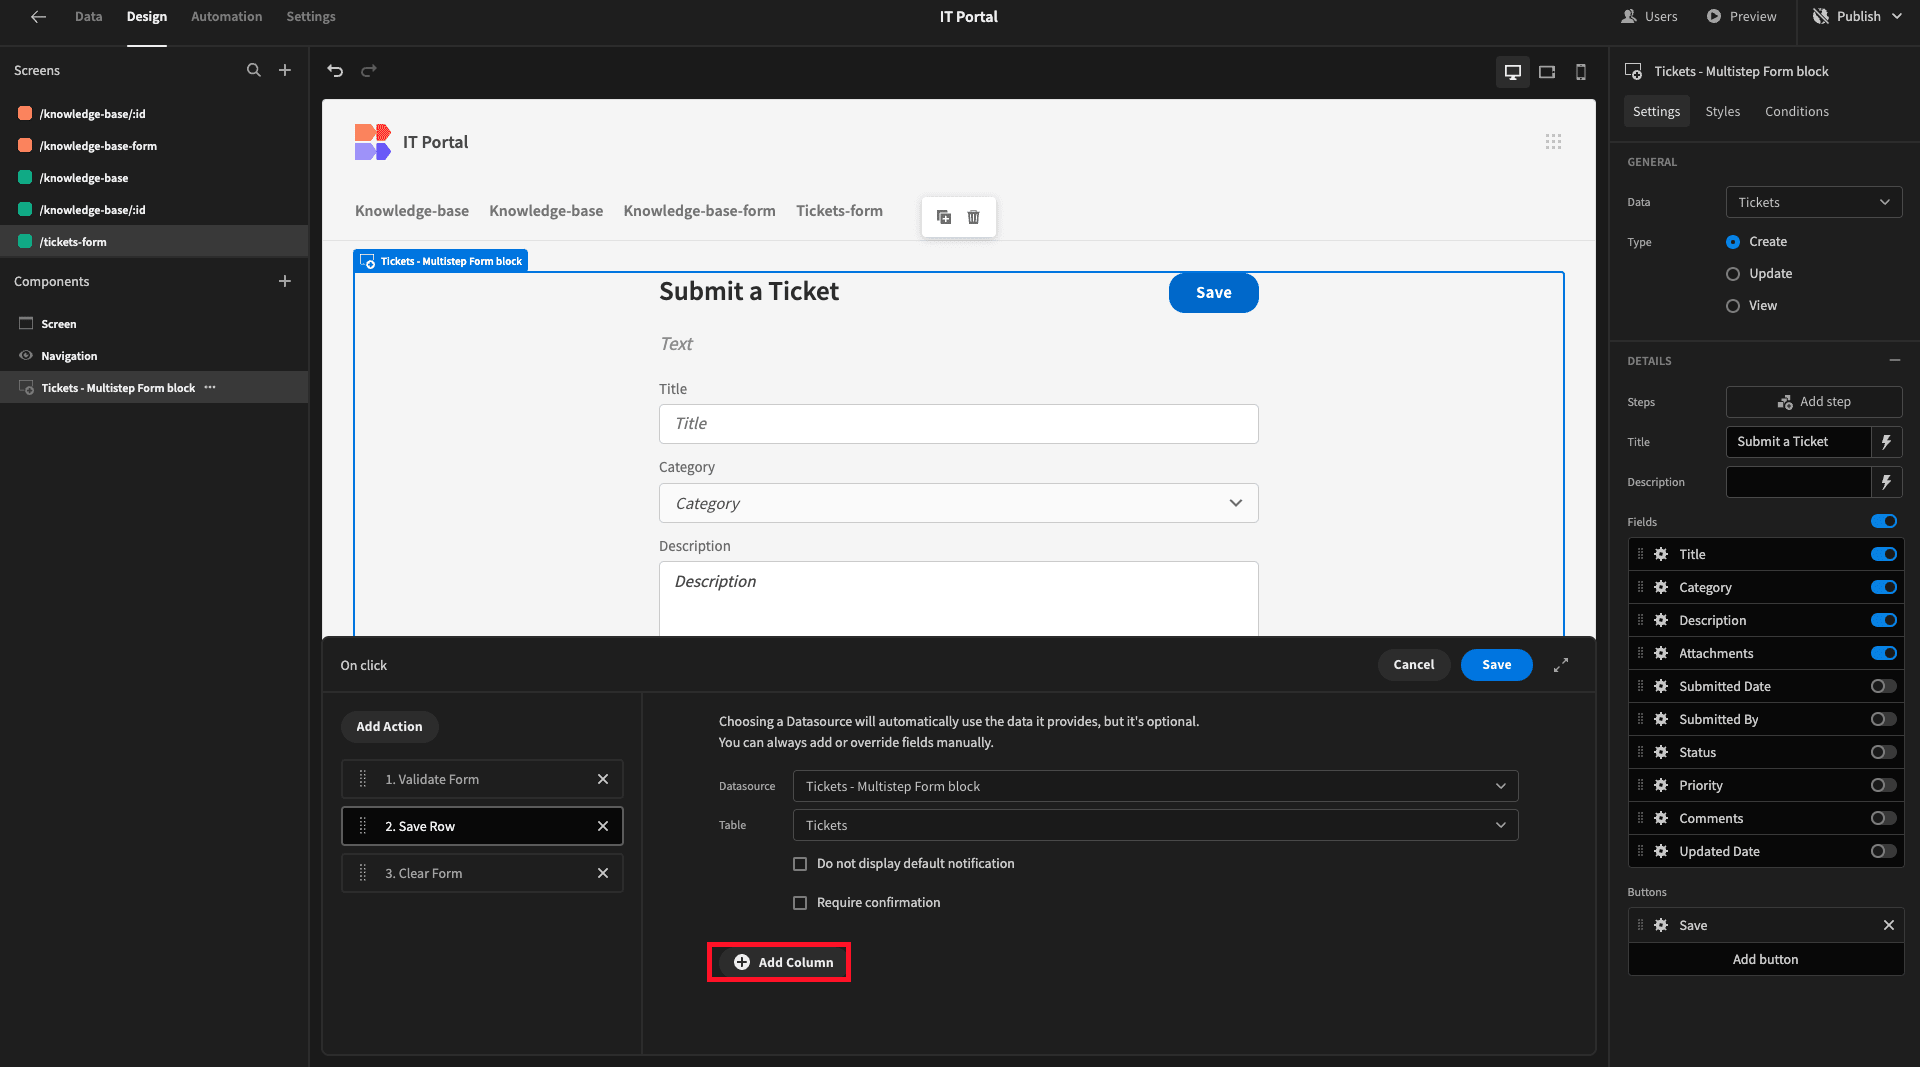Image resolution: width=1920 pixels, height=1067 pixels.
Task: Open Title field binding lightning icon
Action: 1886,442
